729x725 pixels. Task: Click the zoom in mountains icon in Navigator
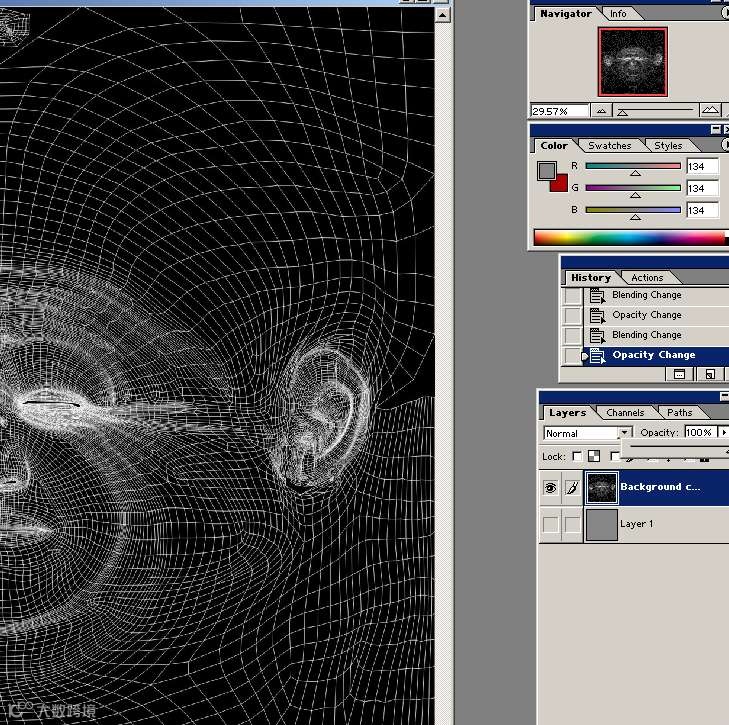710,111
